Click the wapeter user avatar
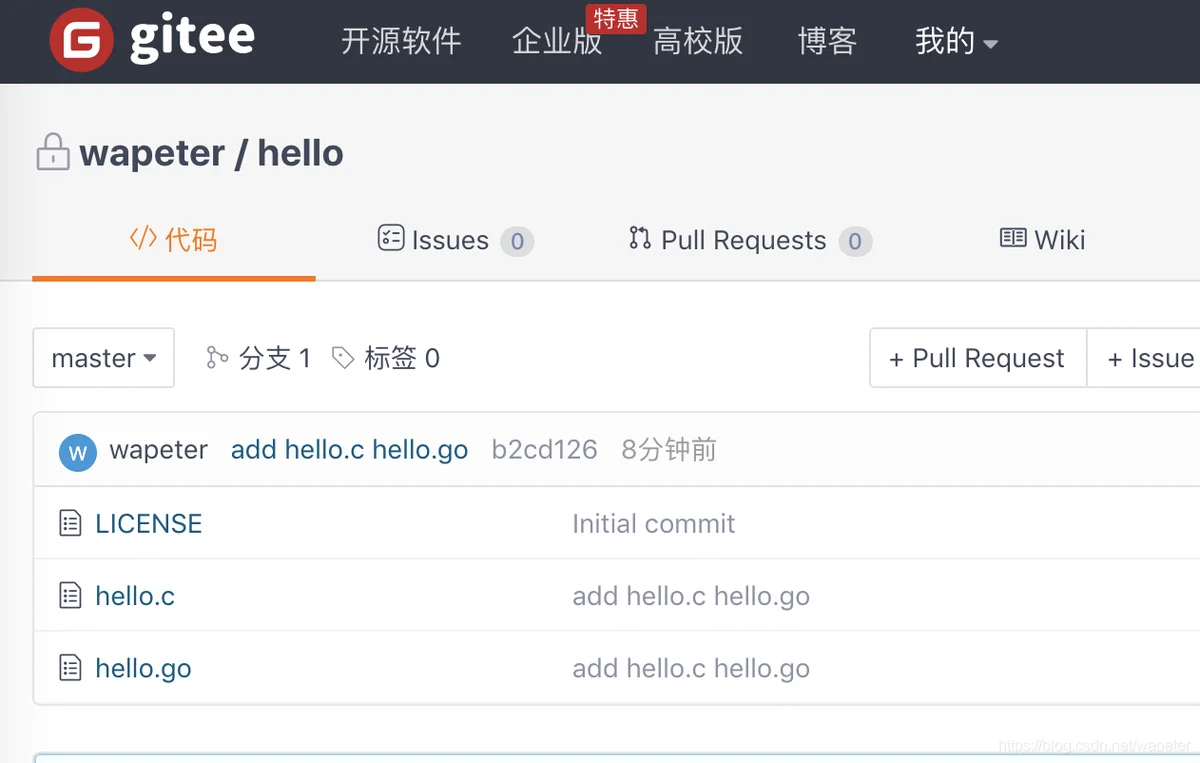 pos(78,452)
